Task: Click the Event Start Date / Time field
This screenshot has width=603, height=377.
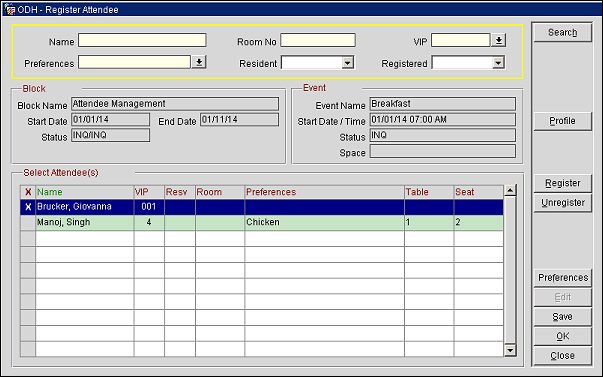Action: (443, 120)
